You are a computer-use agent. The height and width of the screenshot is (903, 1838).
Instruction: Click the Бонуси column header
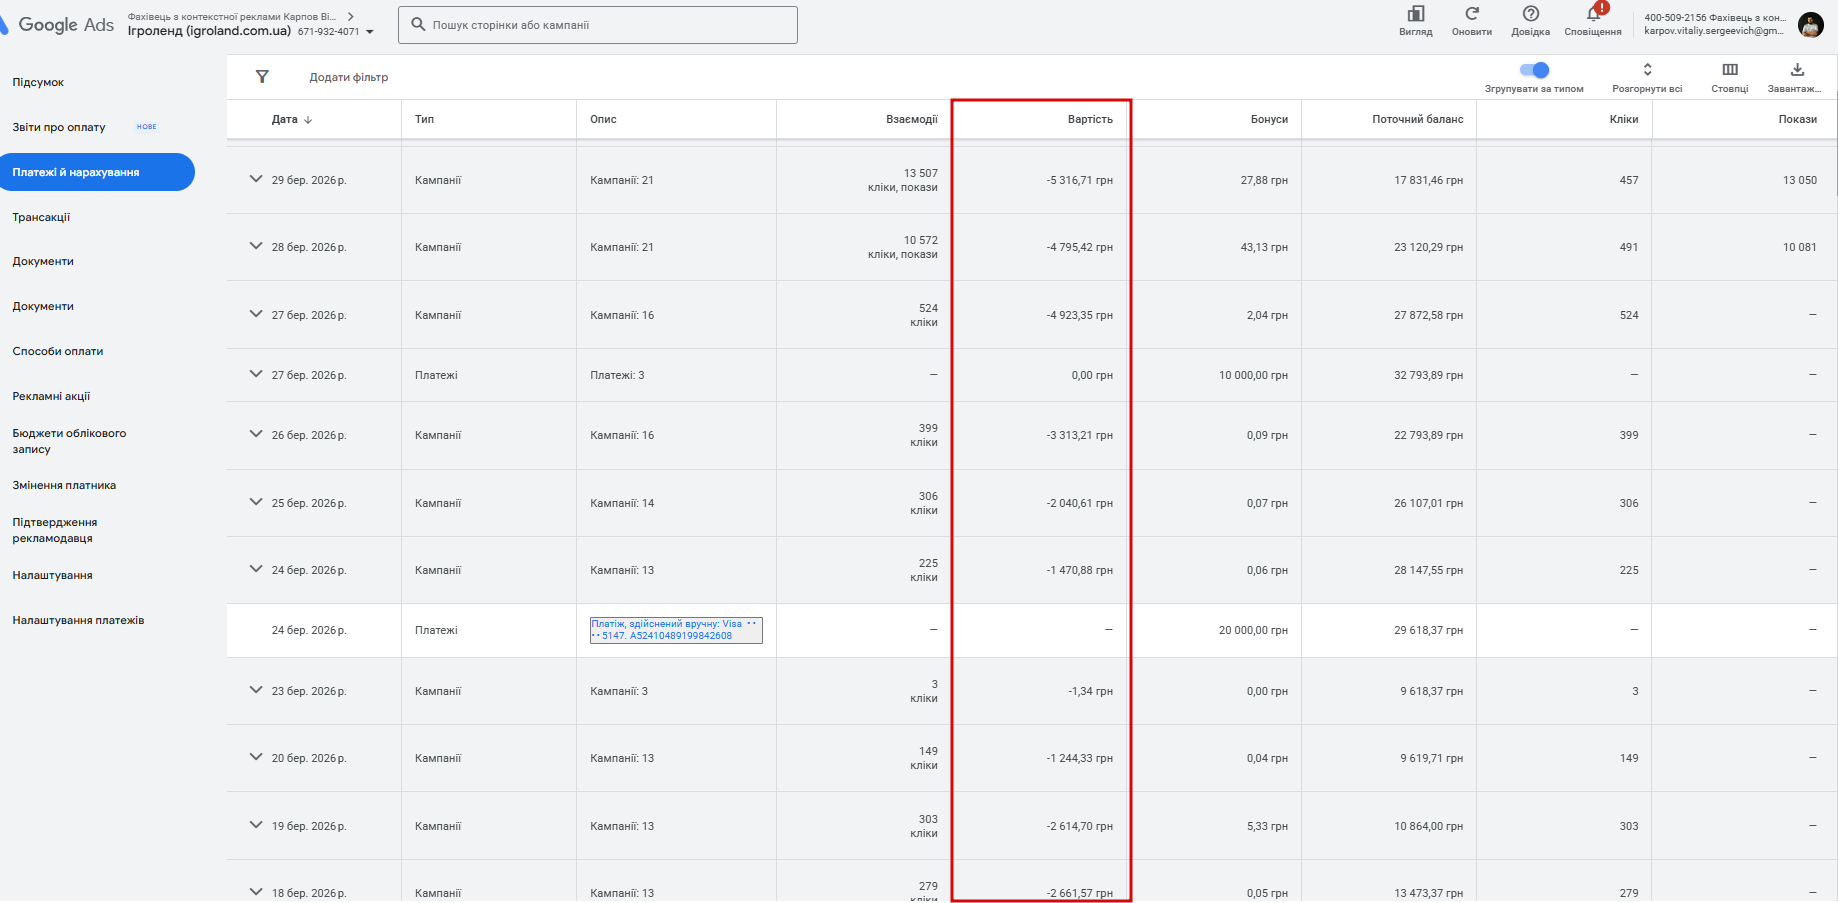coord(1269,119)
